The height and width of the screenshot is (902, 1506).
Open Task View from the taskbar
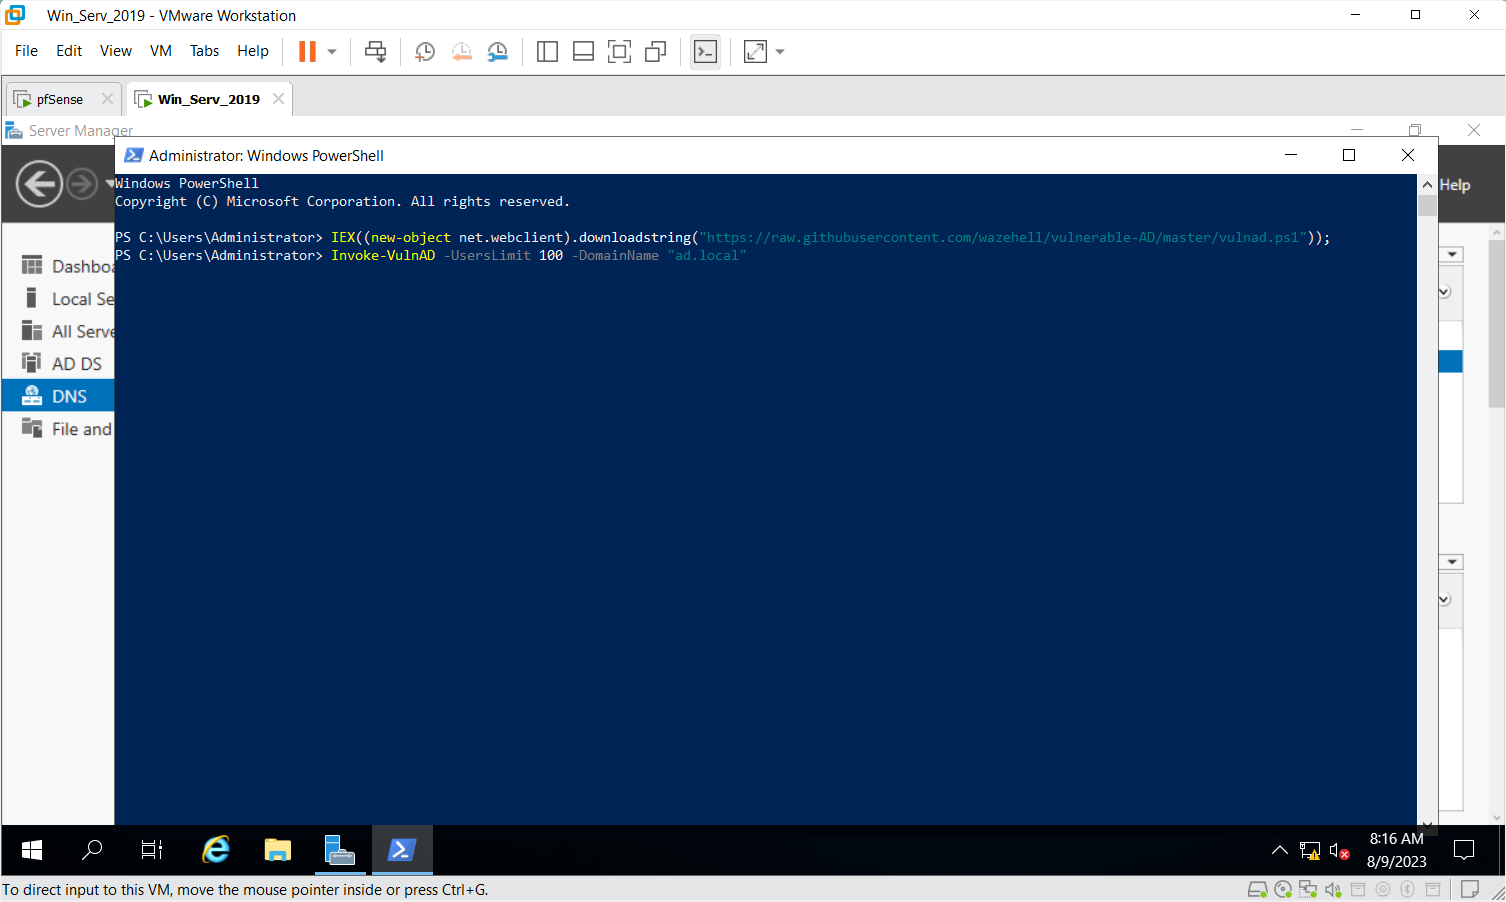point(152,850)
